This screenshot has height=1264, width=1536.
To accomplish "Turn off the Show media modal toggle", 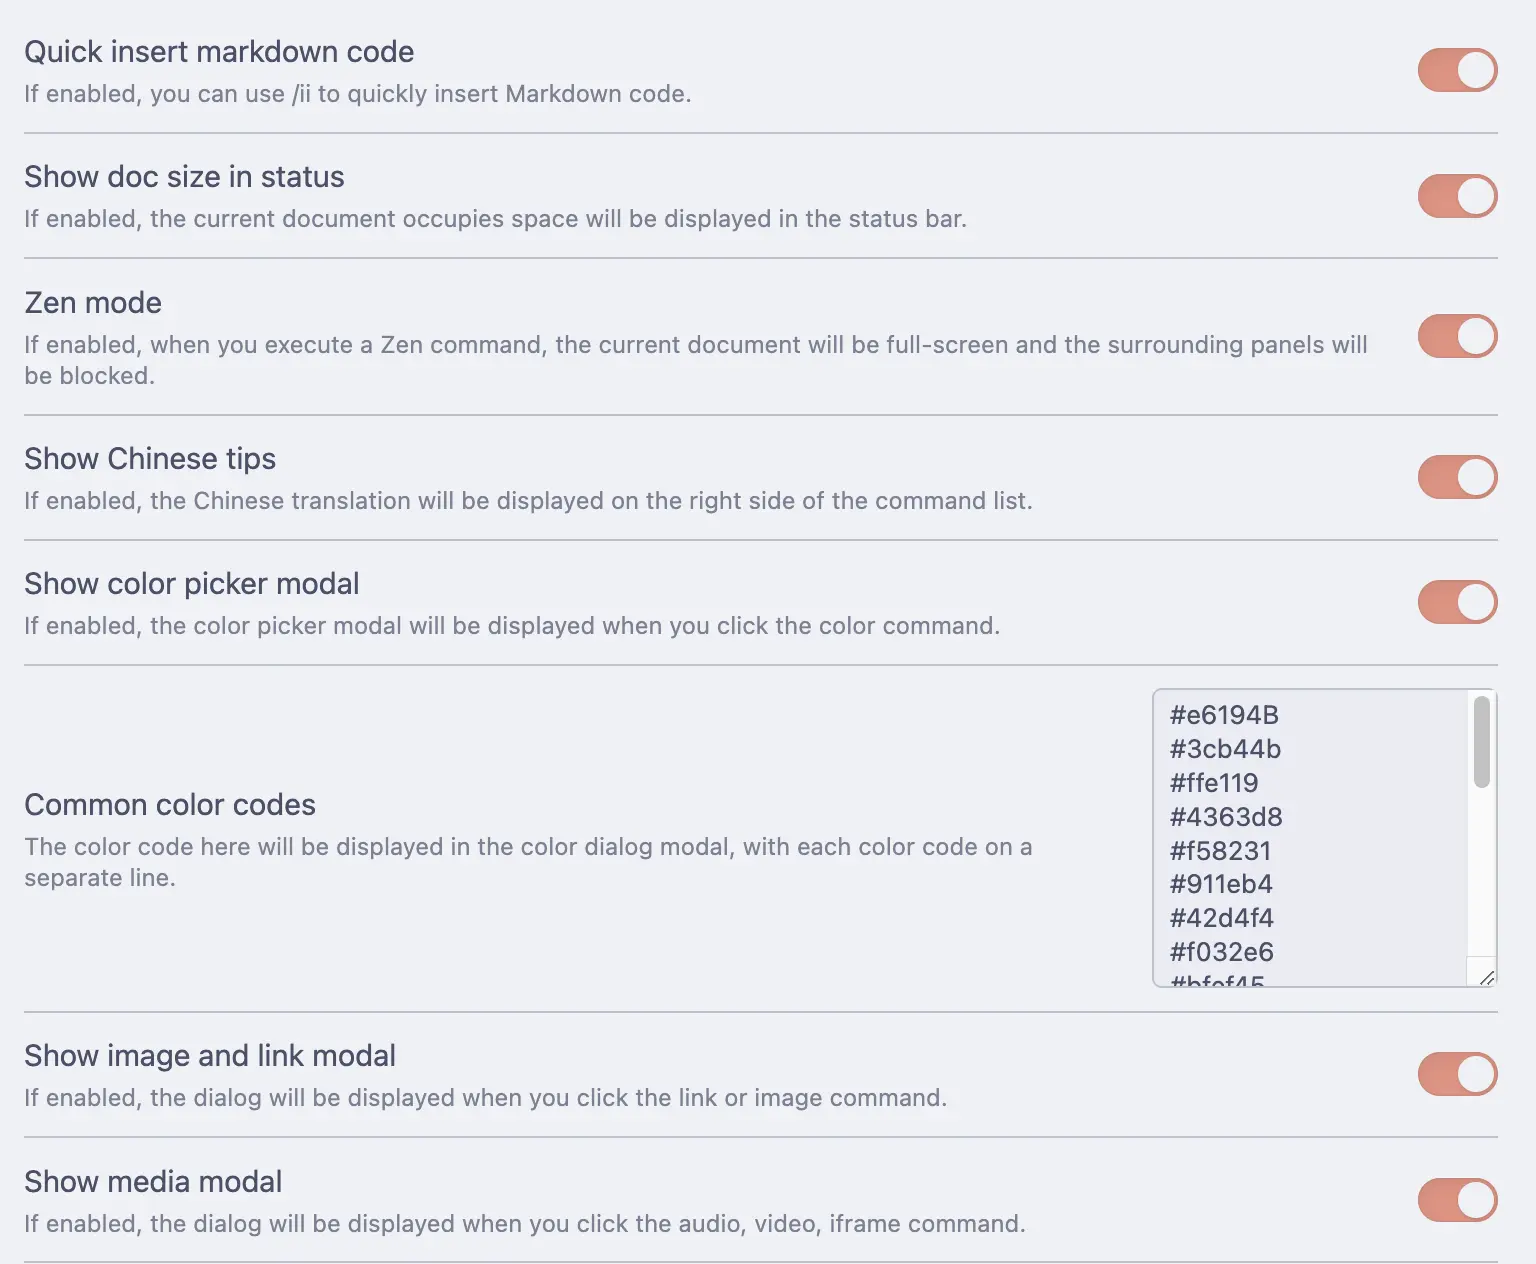I will coord(1457,1200).
